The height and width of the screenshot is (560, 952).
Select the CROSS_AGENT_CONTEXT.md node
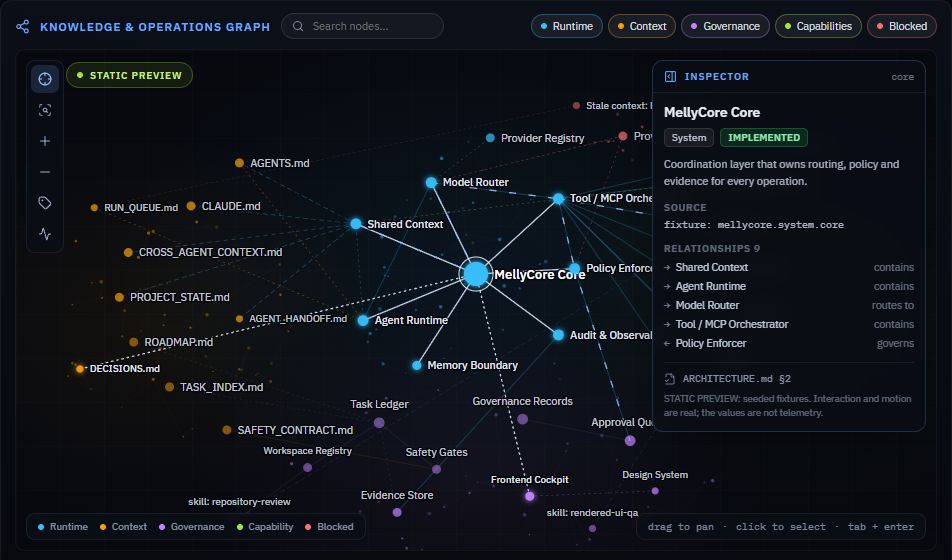pos(128,252)
